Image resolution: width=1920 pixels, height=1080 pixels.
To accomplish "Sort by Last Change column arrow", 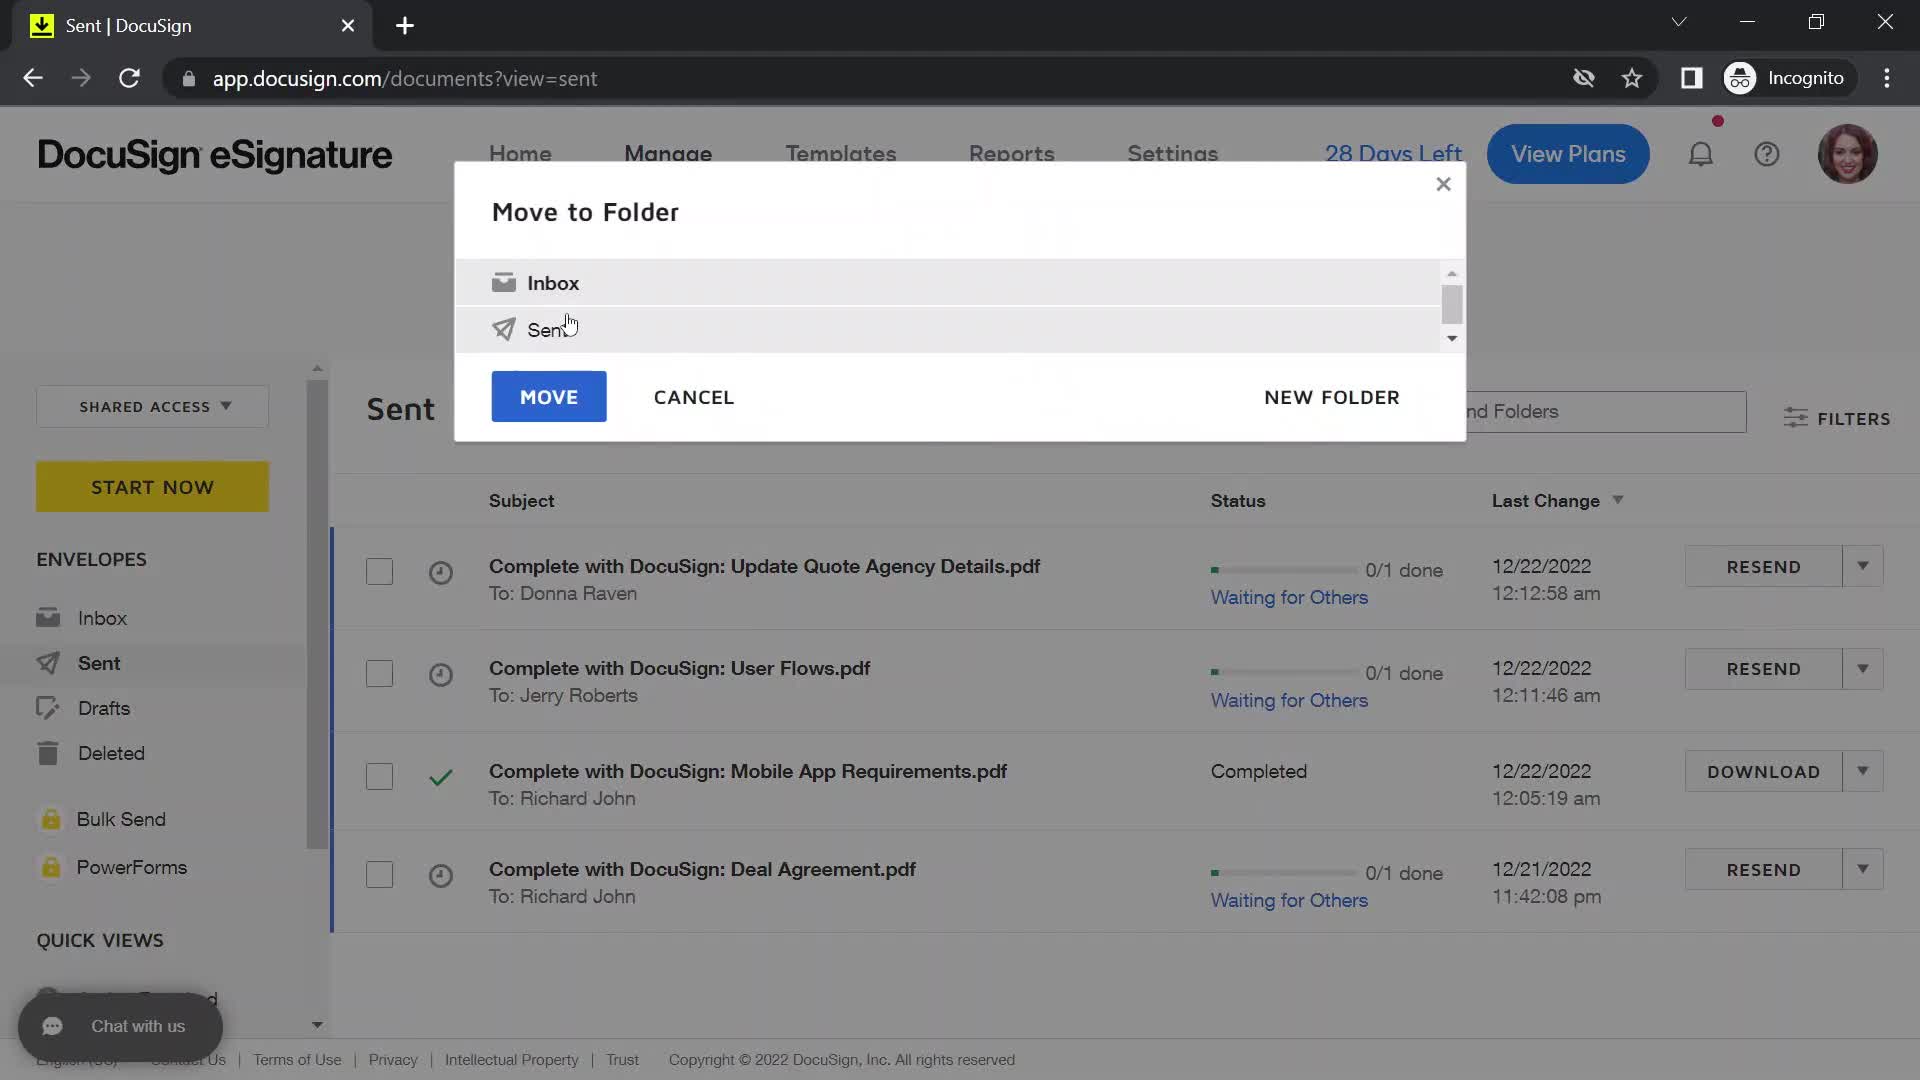I will (1617, 500).
